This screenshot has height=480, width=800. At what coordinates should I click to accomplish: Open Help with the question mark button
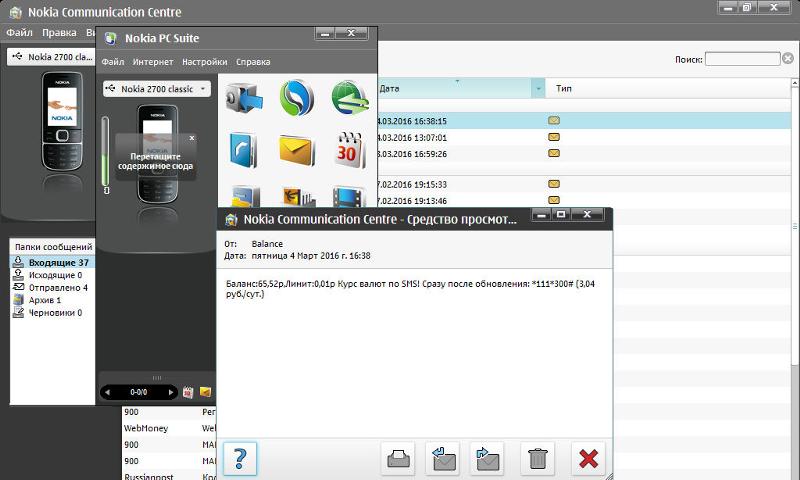tap(240, 459)
